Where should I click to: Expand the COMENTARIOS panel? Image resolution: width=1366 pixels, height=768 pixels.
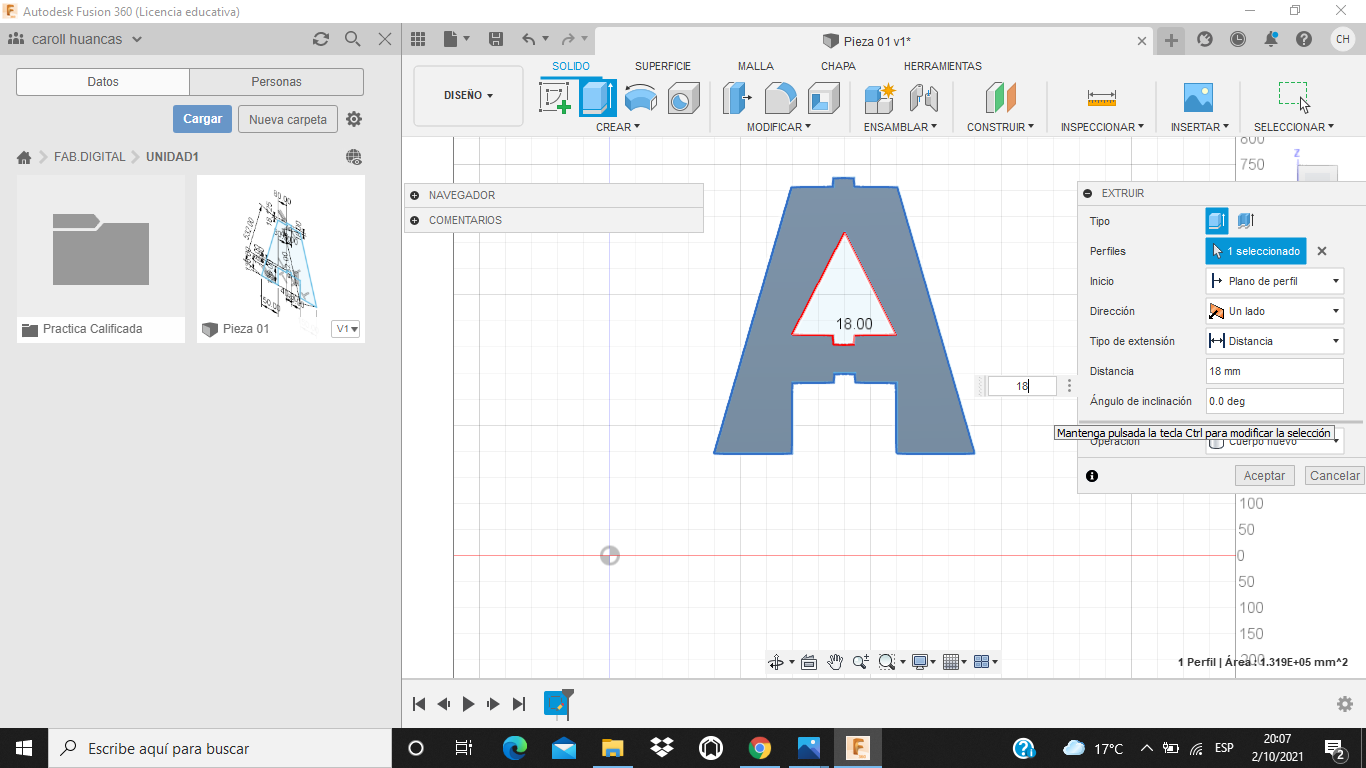point(415,220)
